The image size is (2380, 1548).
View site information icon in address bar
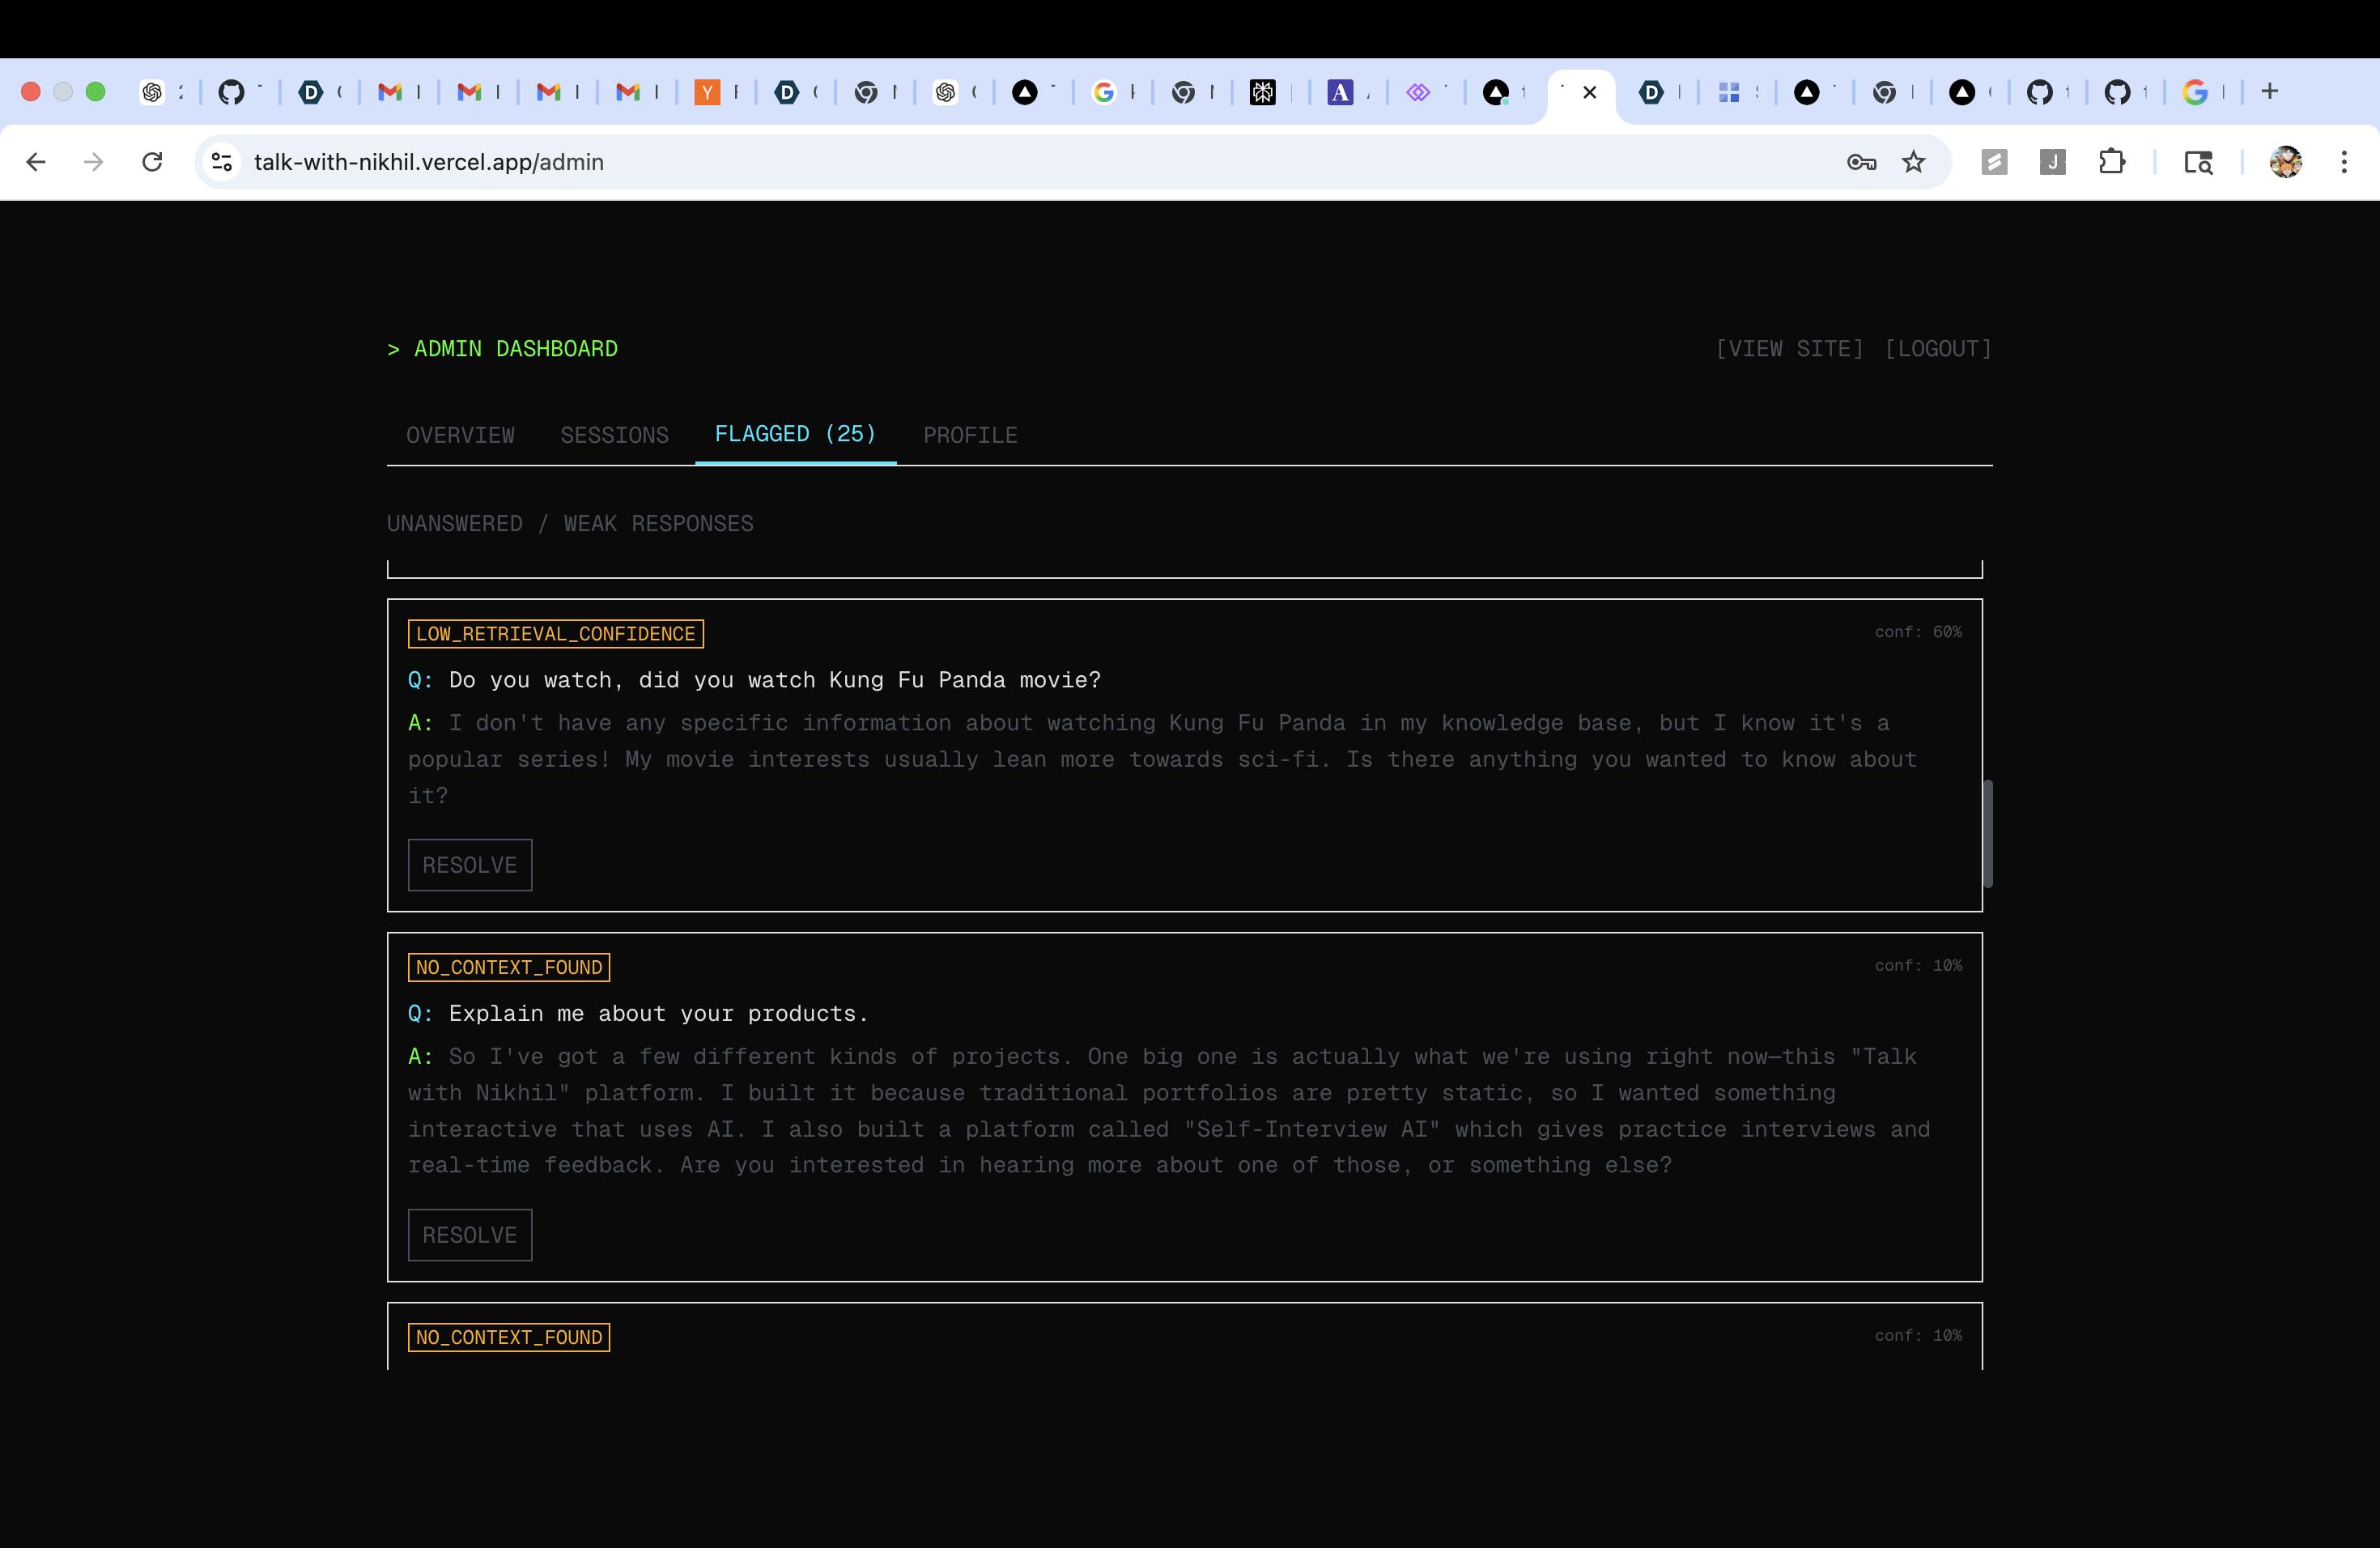(x=222, y=162)
